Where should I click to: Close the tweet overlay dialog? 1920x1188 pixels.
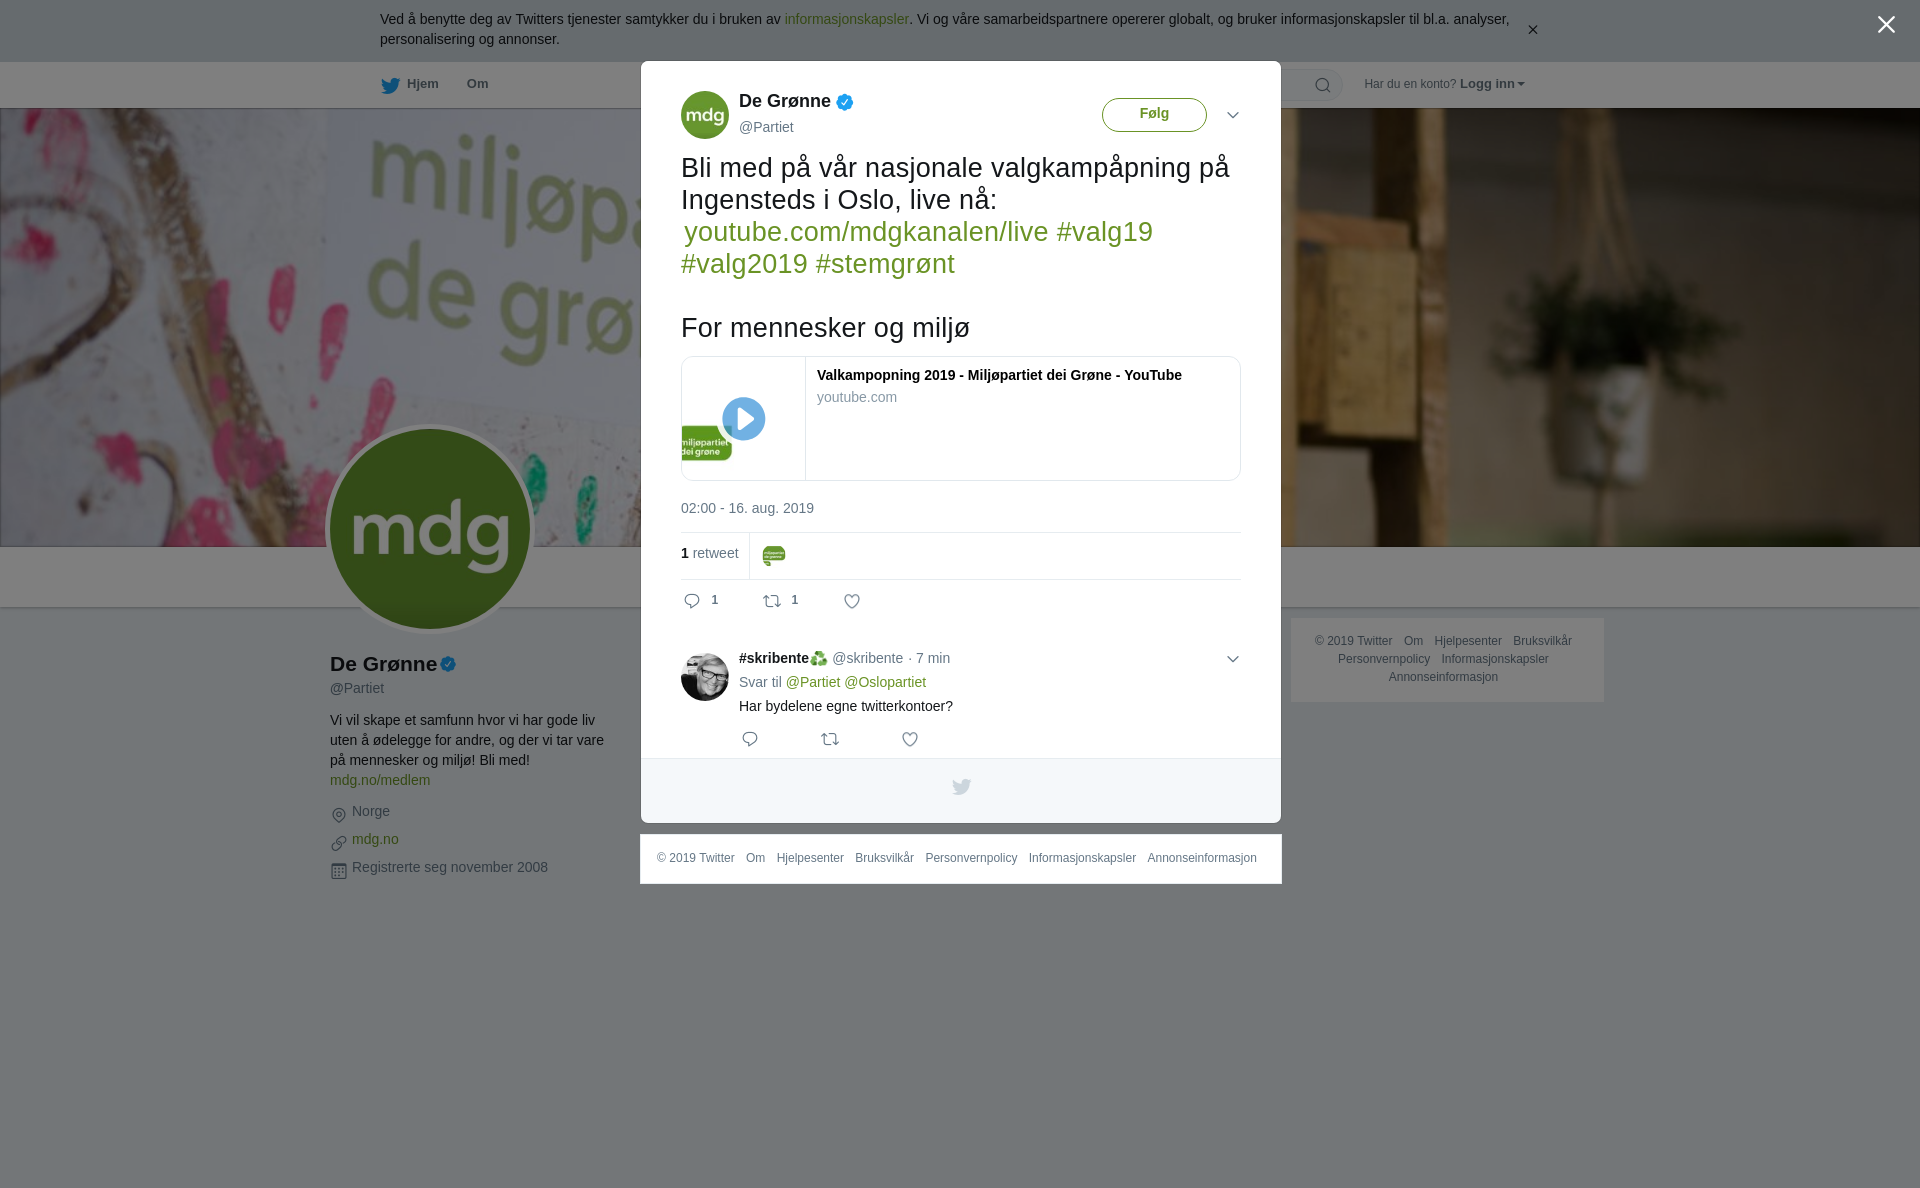pos(1886,24)
